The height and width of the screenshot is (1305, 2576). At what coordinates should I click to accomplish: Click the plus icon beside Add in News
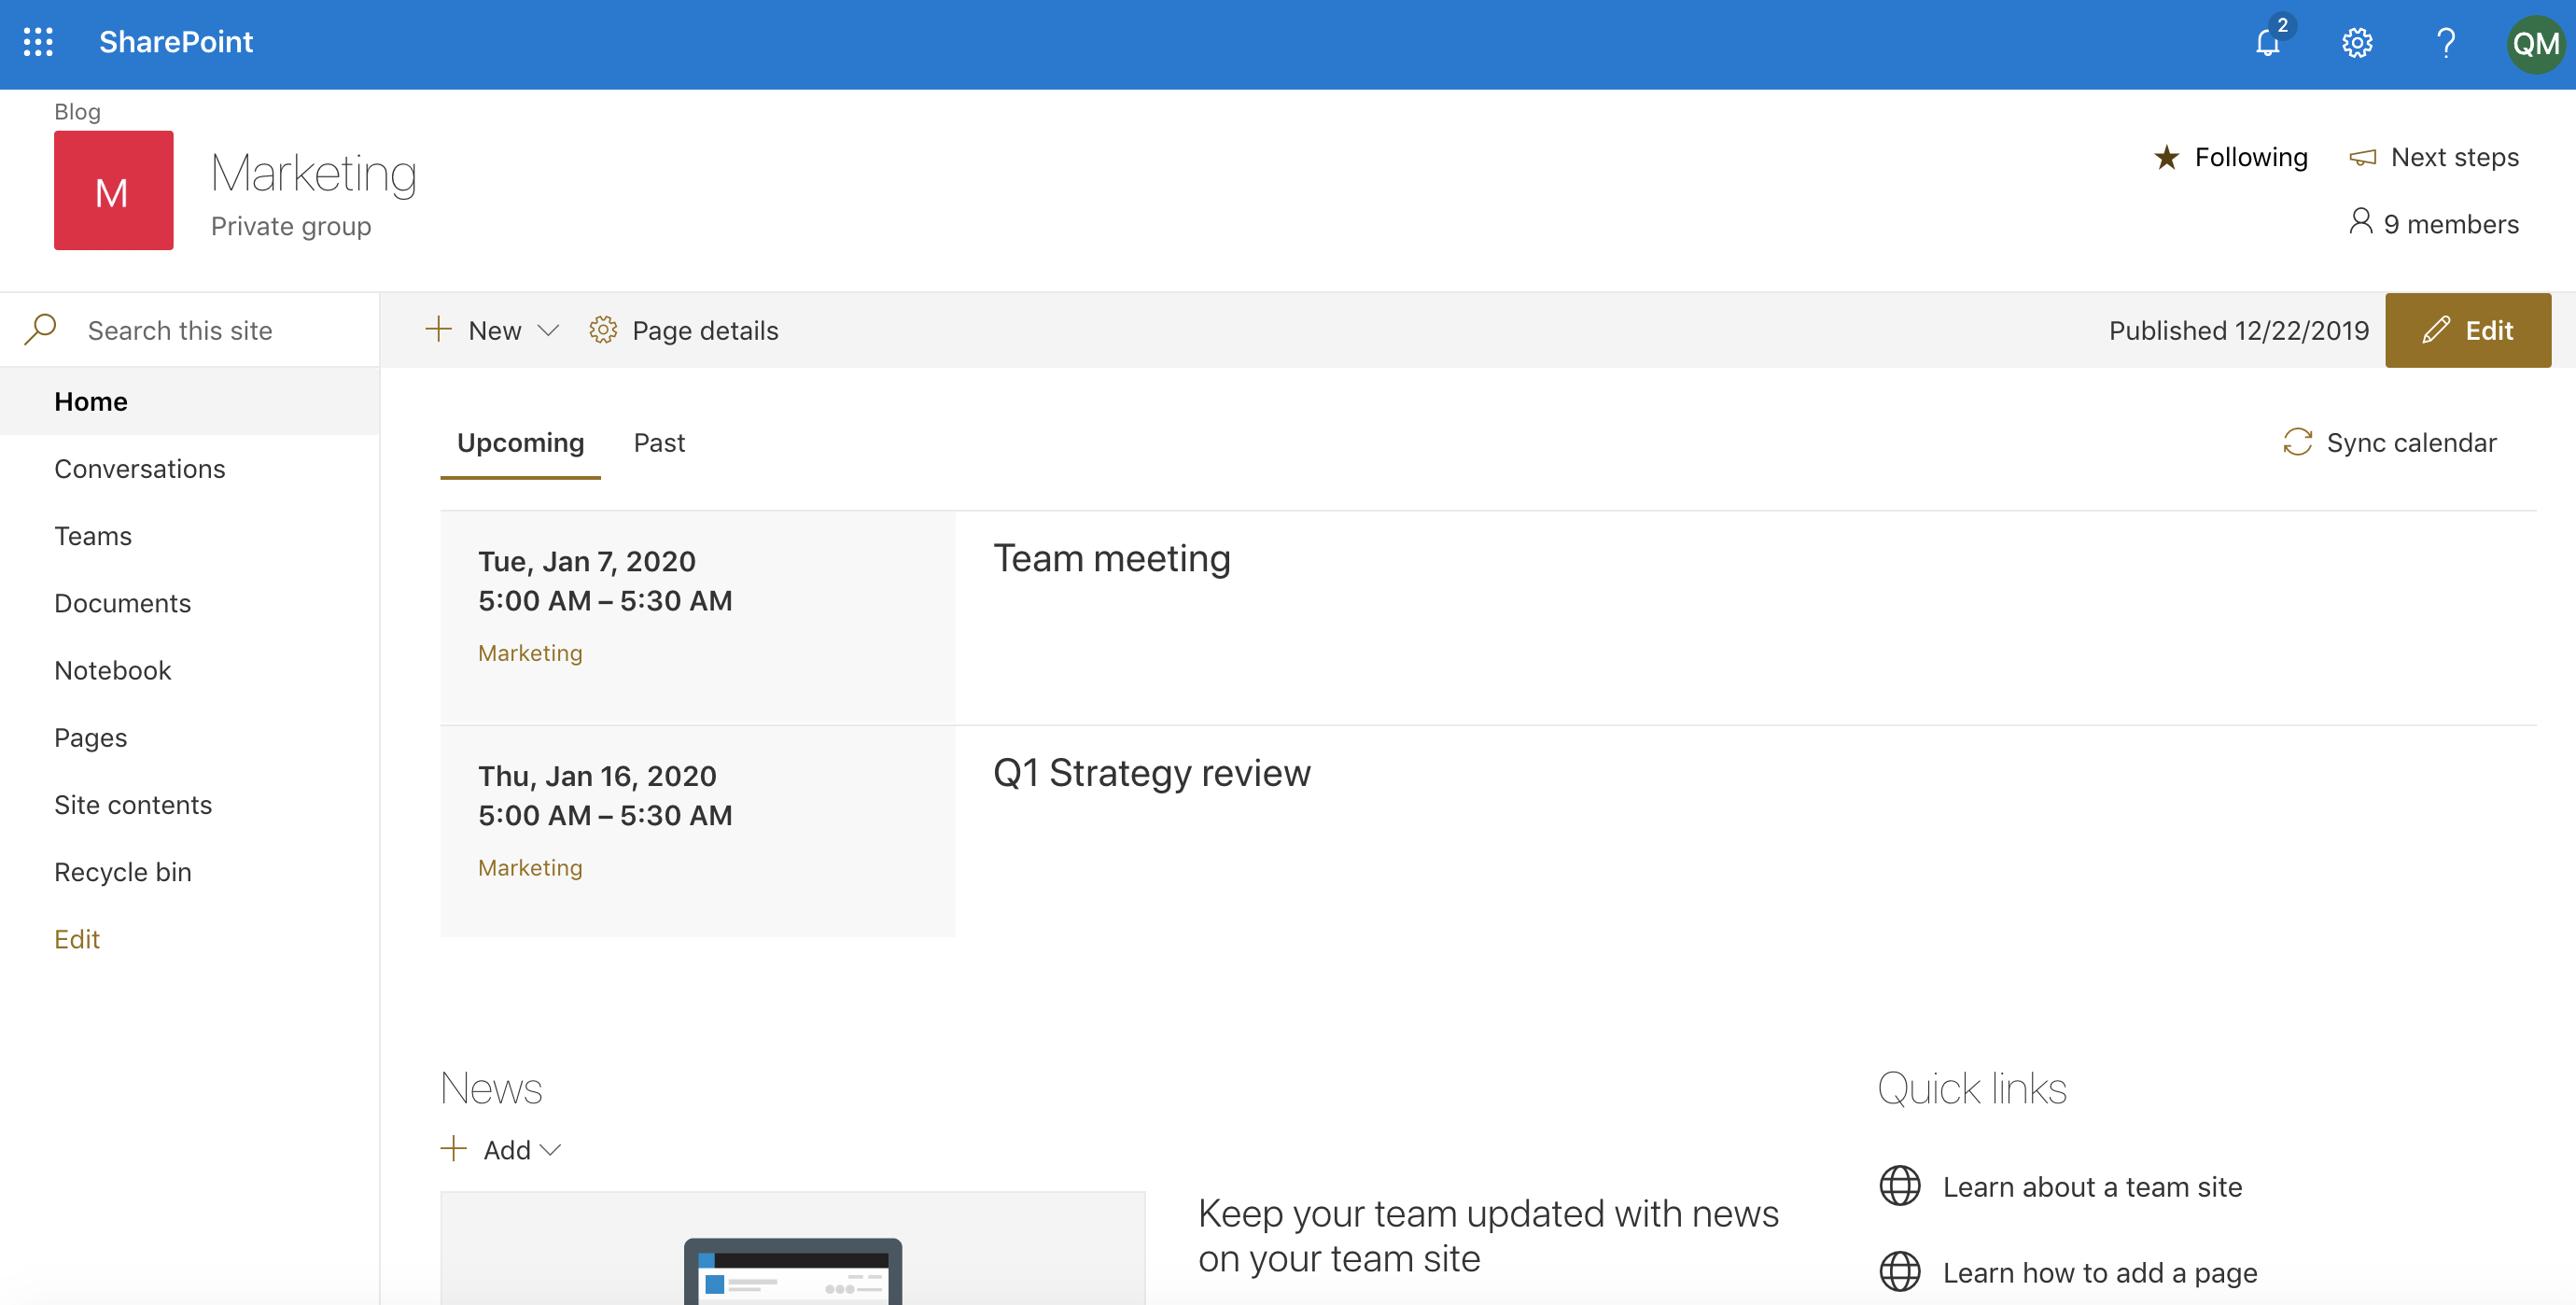453,1148
